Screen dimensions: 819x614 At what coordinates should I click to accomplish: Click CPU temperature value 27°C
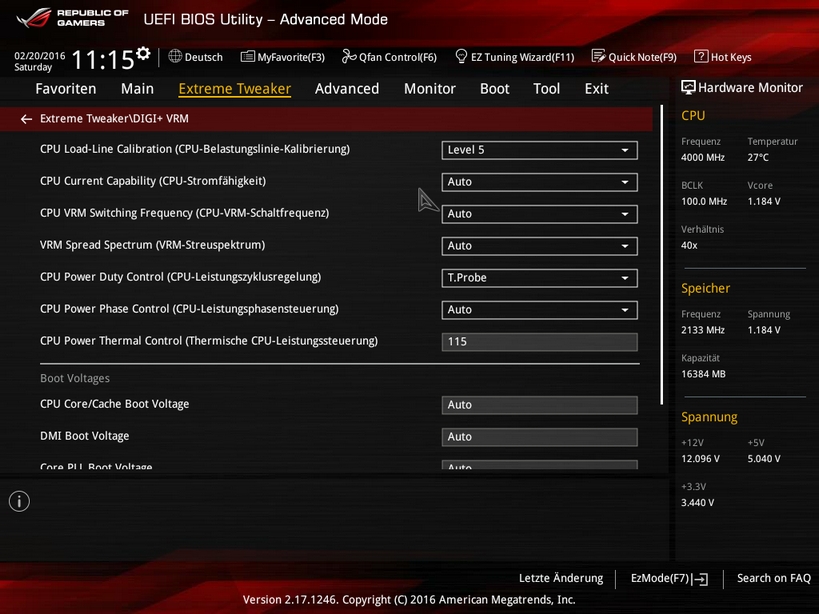point(758,158)
